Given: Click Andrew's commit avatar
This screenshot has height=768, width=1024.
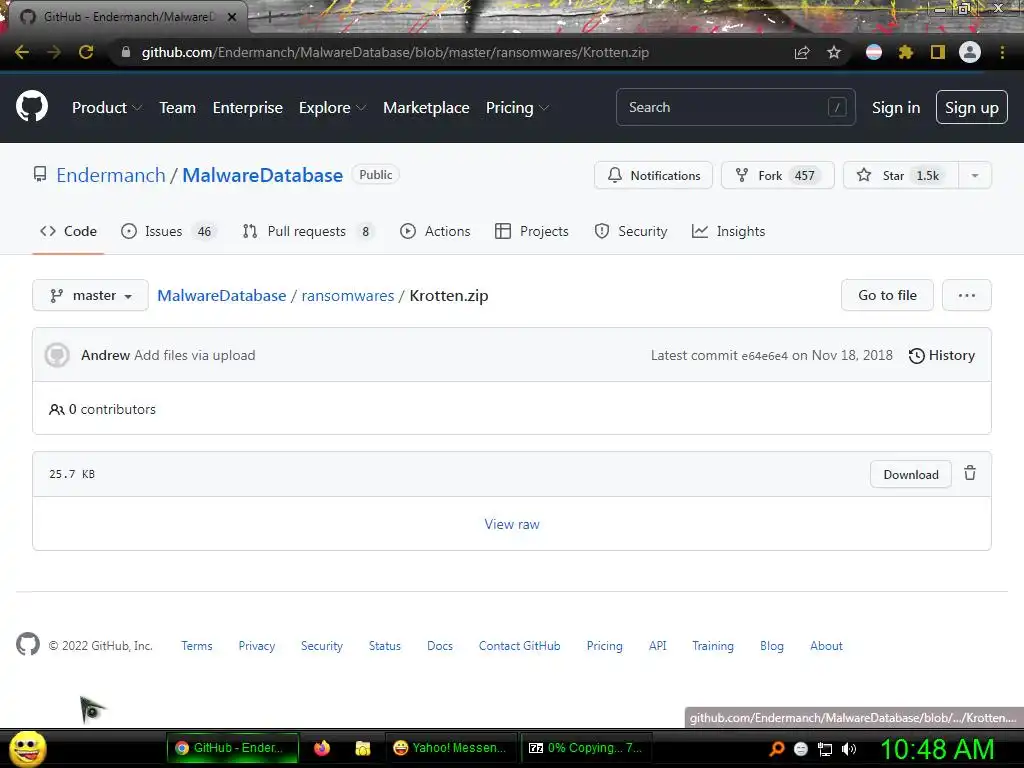Looking at the screenshot, I should click(x=57, y=355).
